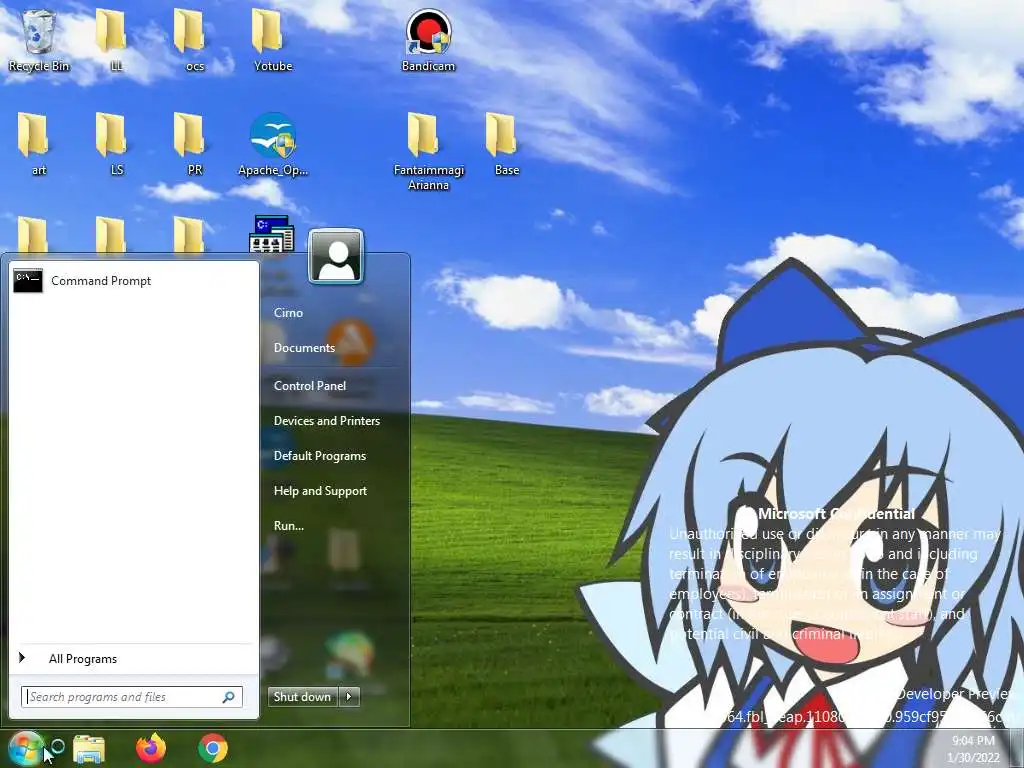This screenshot has width=1024, height=768.
Task: Launch Google Chrome from the taskbar
Action: (213, 748)
